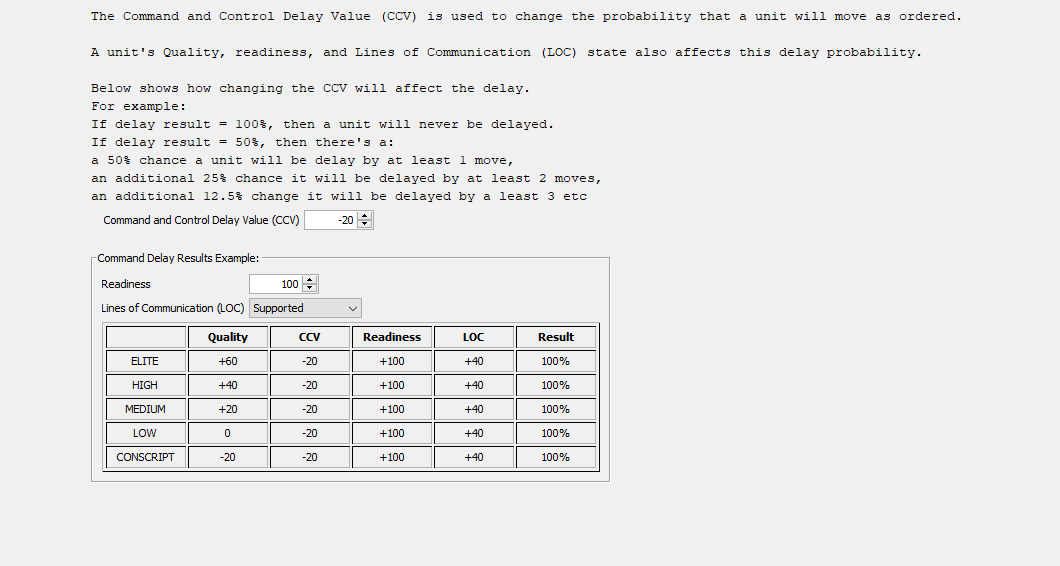Image resolution: width=1060 pixels, height=566 pixels.
Task: Click the HIGH row label
Action: 145,385
